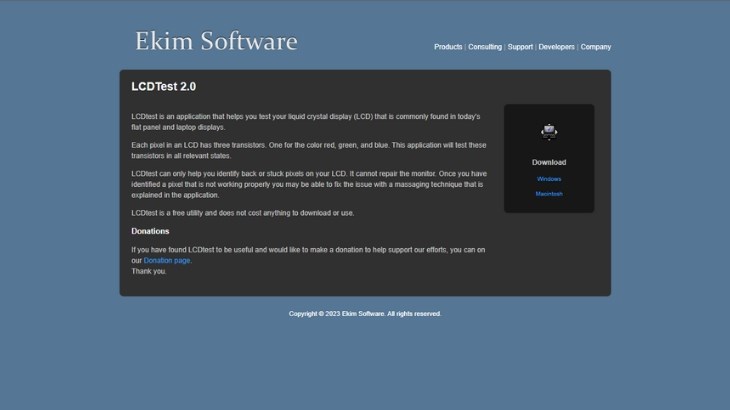Open the Support navigation link
The image size is (730, 410).
click(x=520, y=47)
